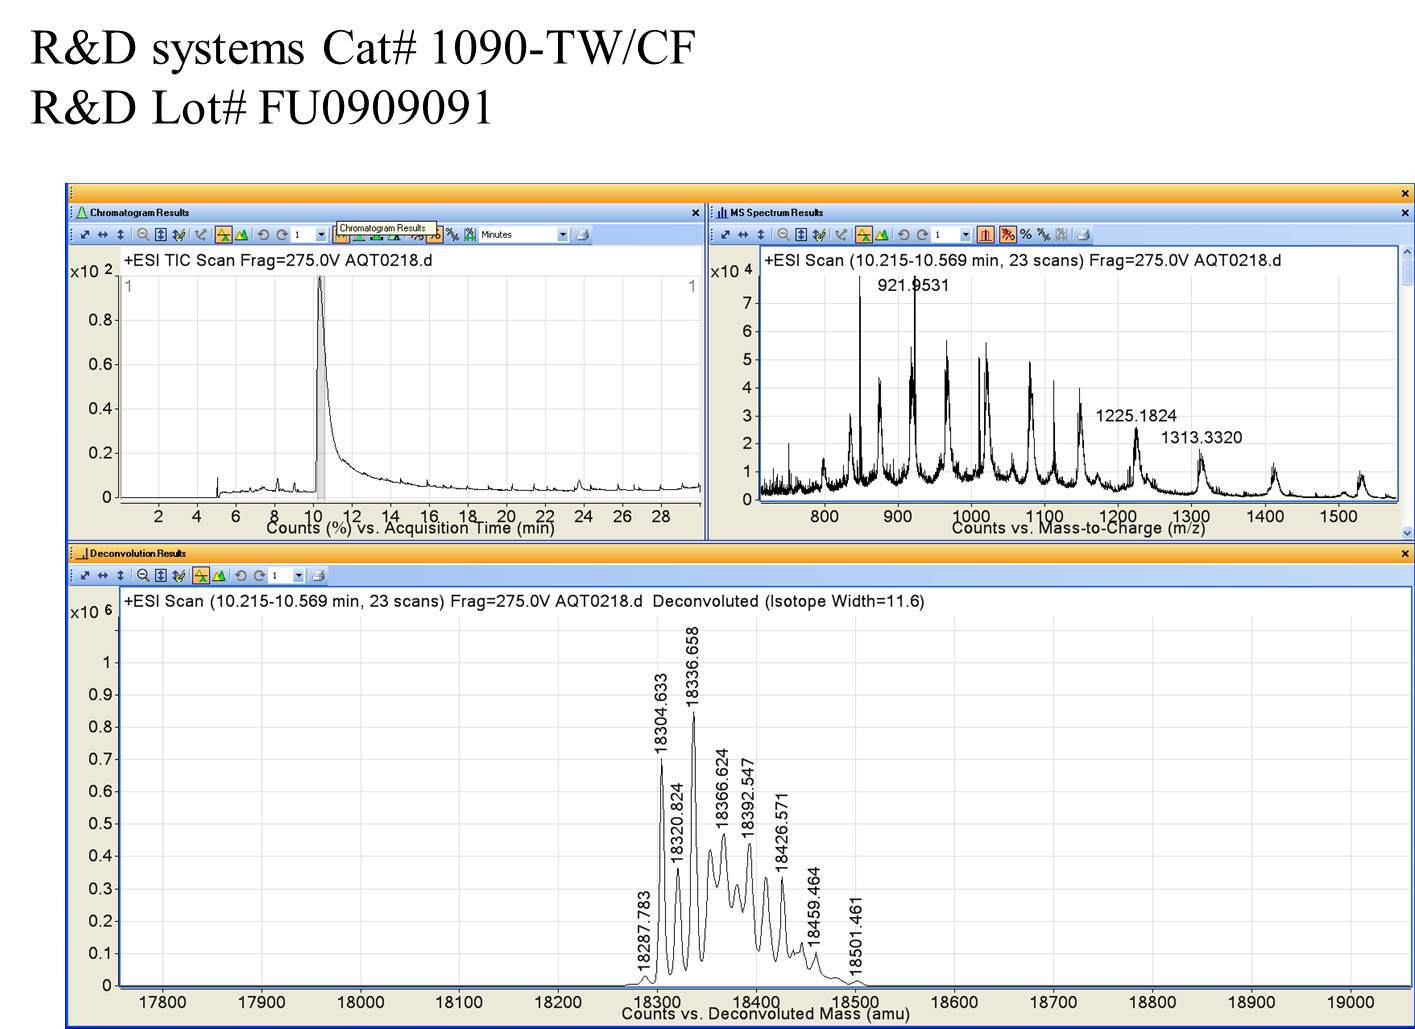Viewport: 1415px width, 1029px height.
Task: Click horizontal autoscale icon in Deconvolution toolbar
Action: click(x=103, y=576)
